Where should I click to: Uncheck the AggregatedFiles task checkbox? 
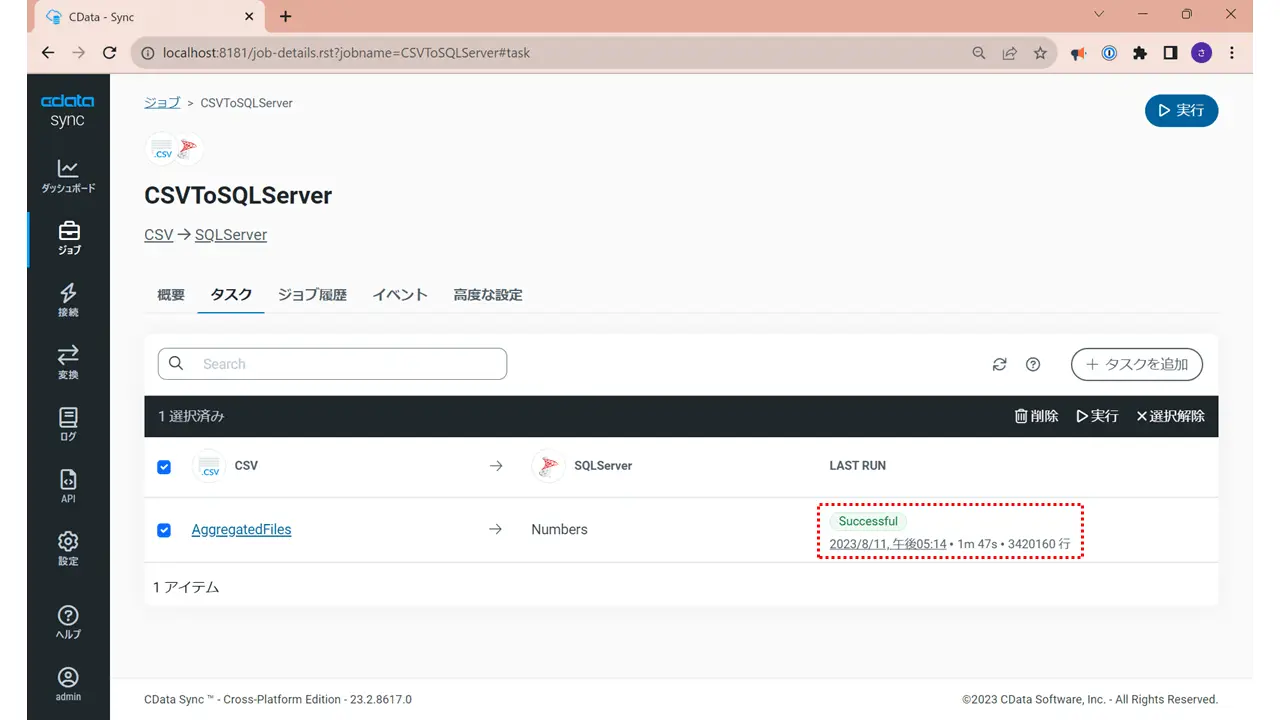click(x=164, y=530)
